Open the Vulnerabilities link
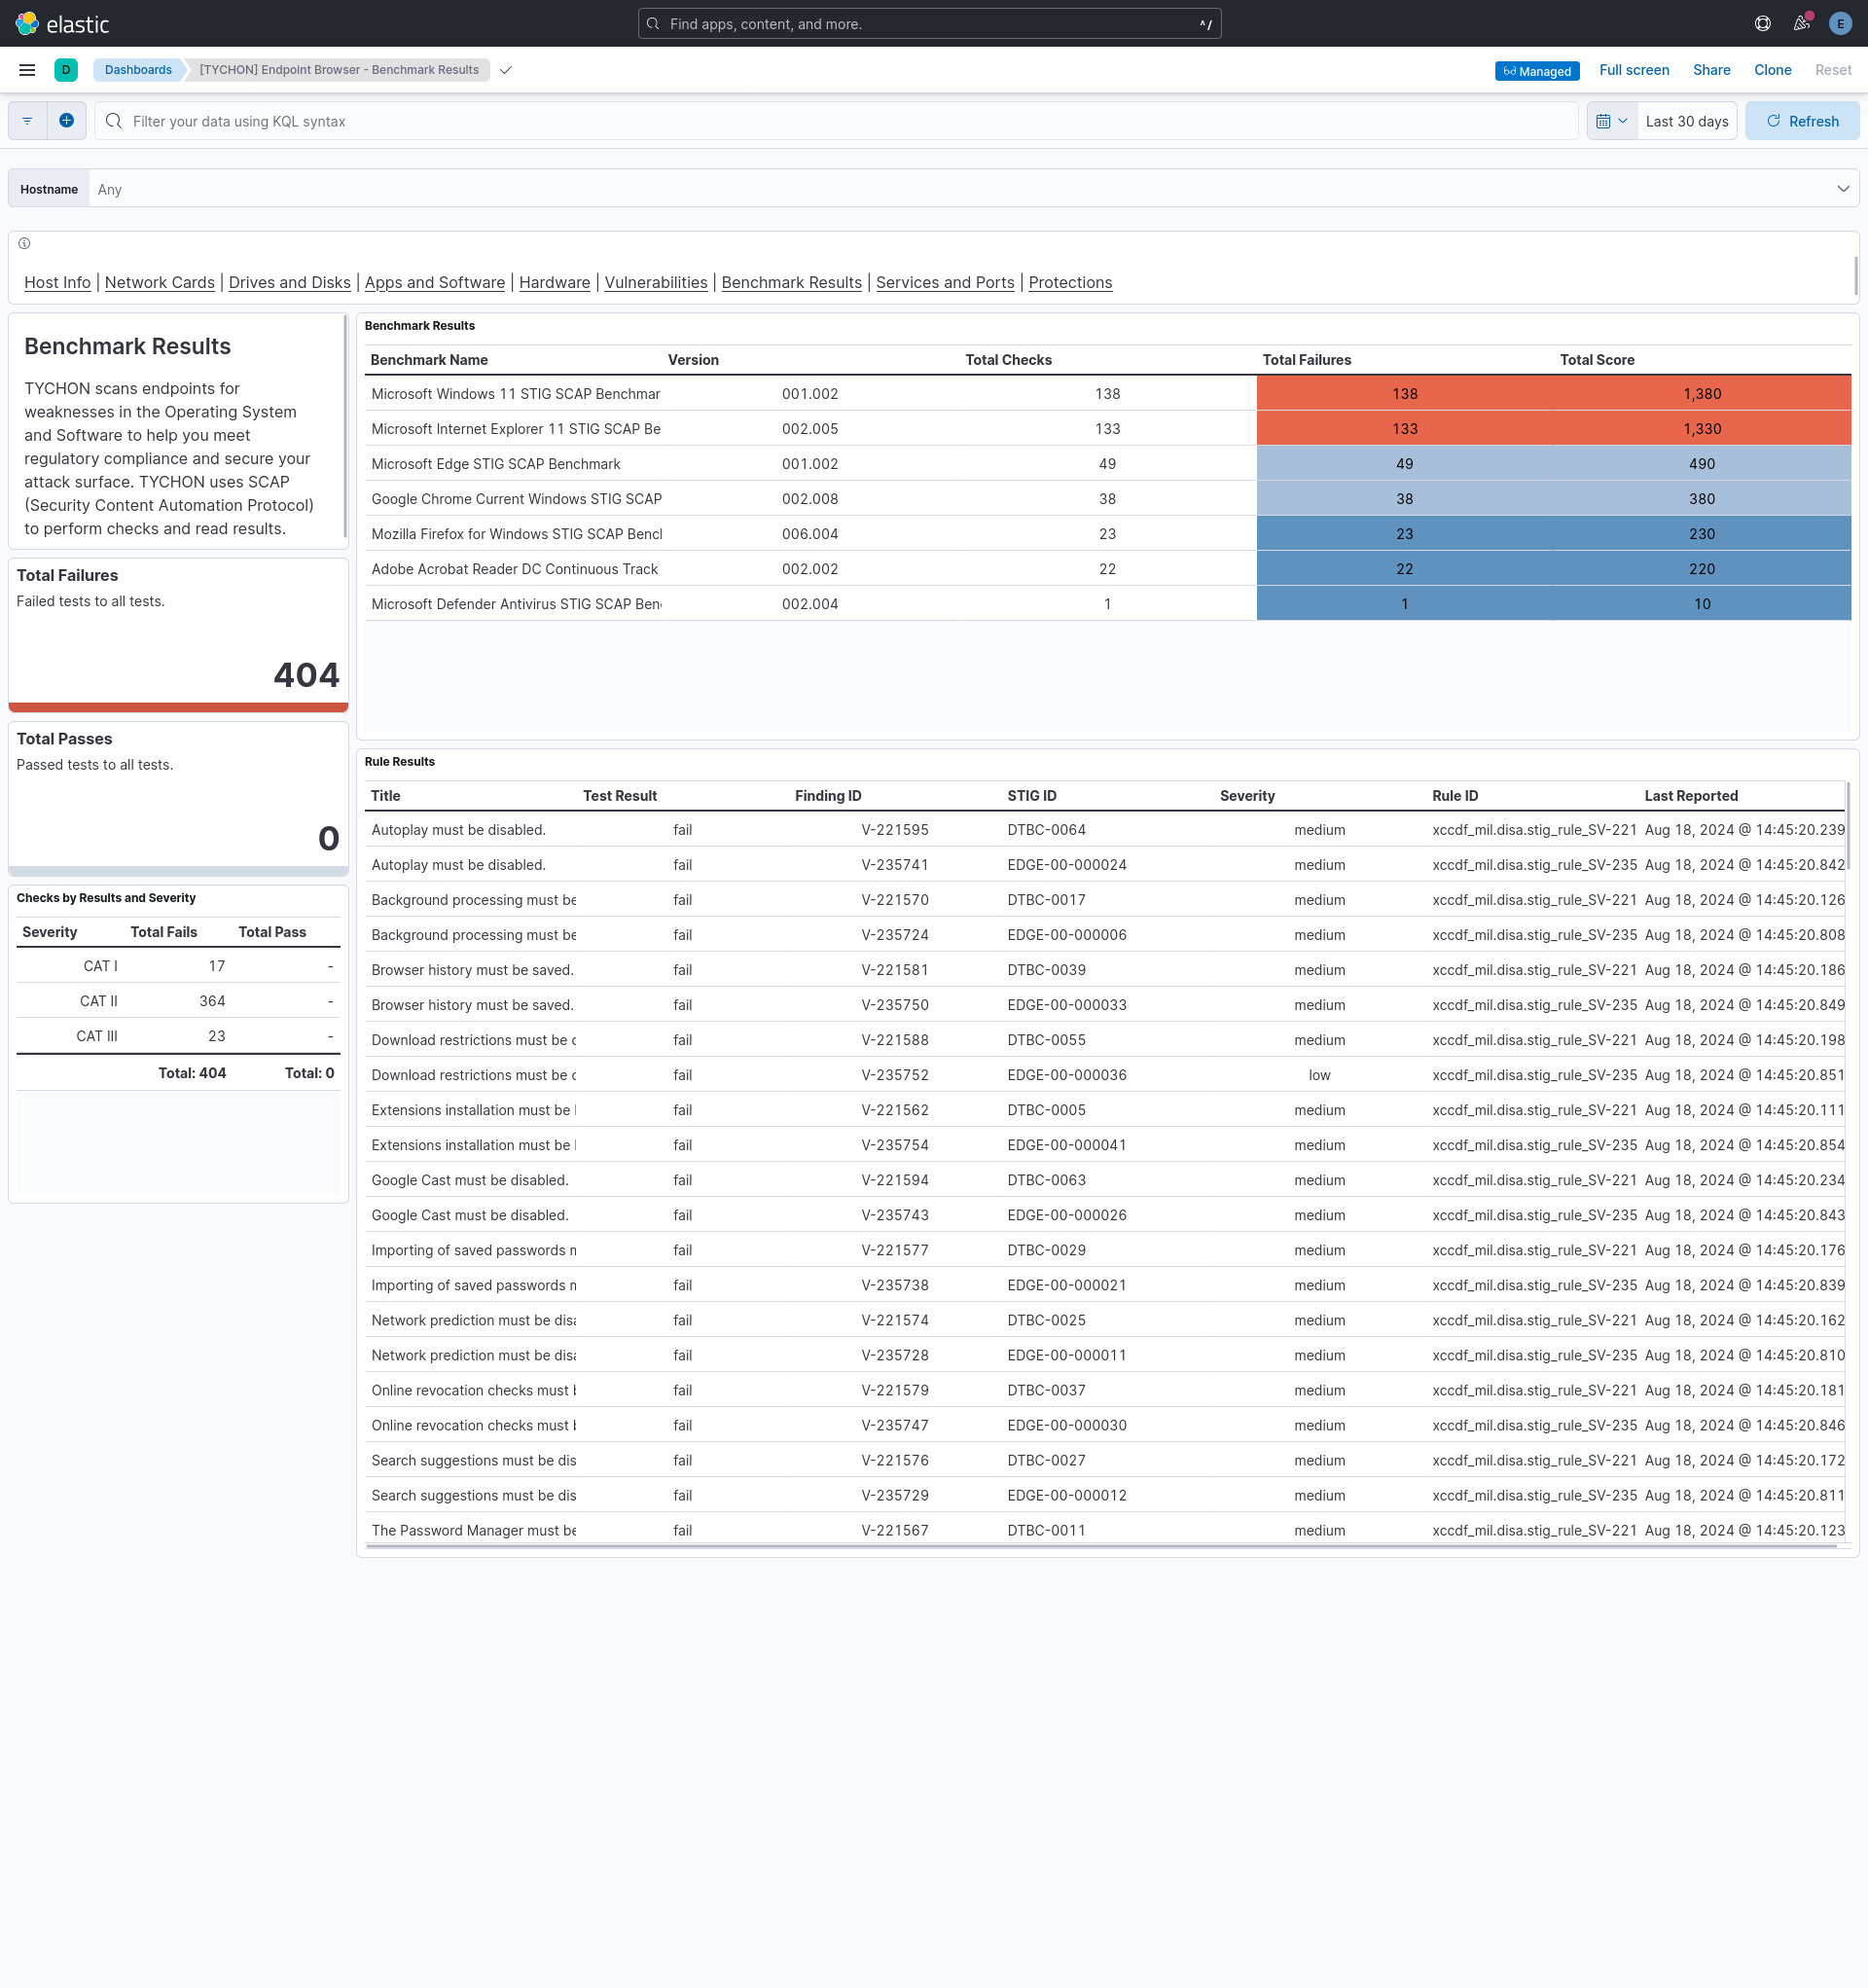 (x=656, y=282)
